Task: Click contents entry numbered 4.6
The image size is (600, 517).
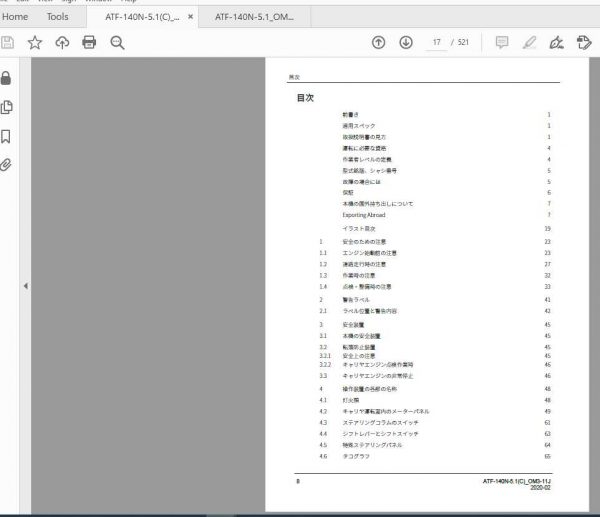Action: [435, 456]
